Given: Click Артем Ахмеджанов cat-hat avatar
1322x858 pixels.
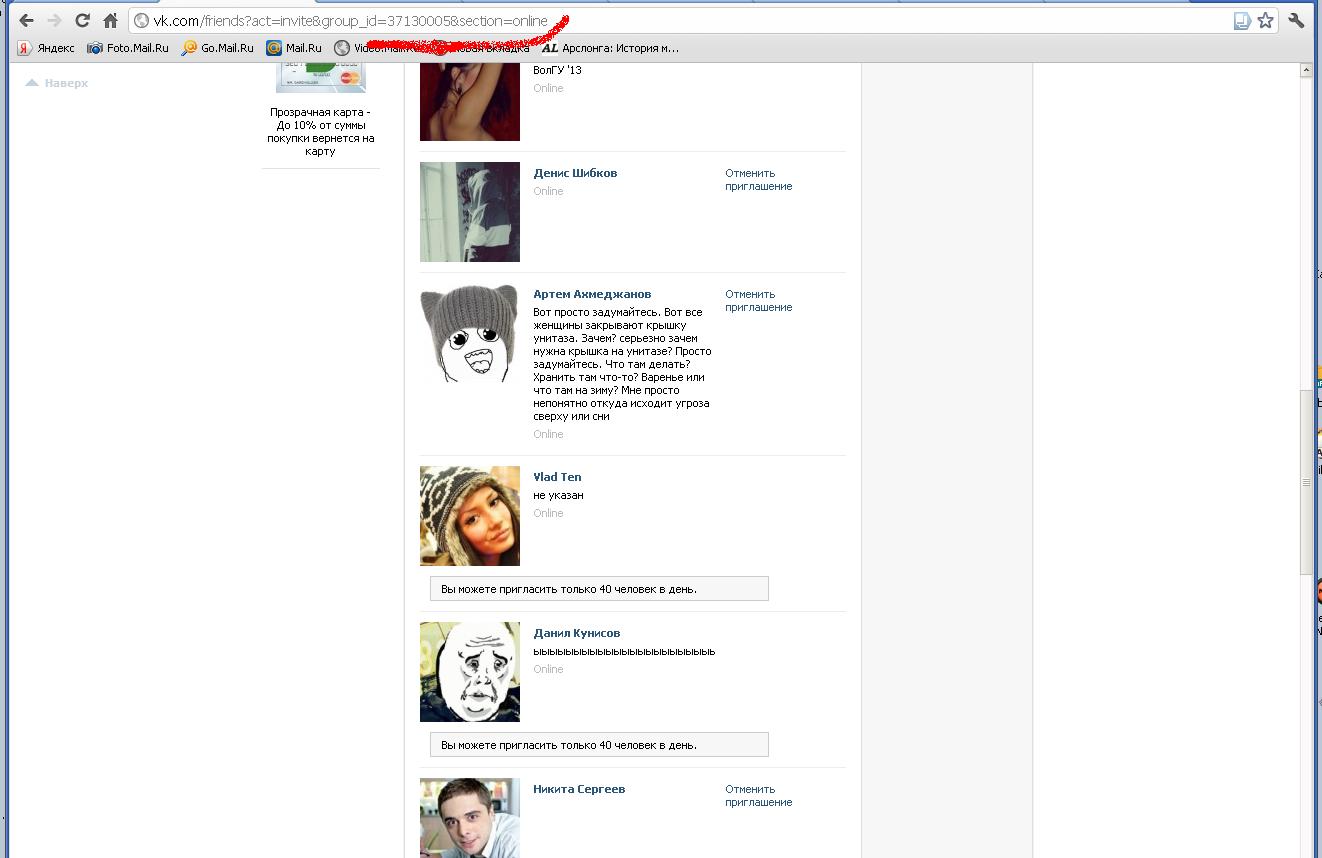Looking at the screenshot, I should tap(470, 333).
